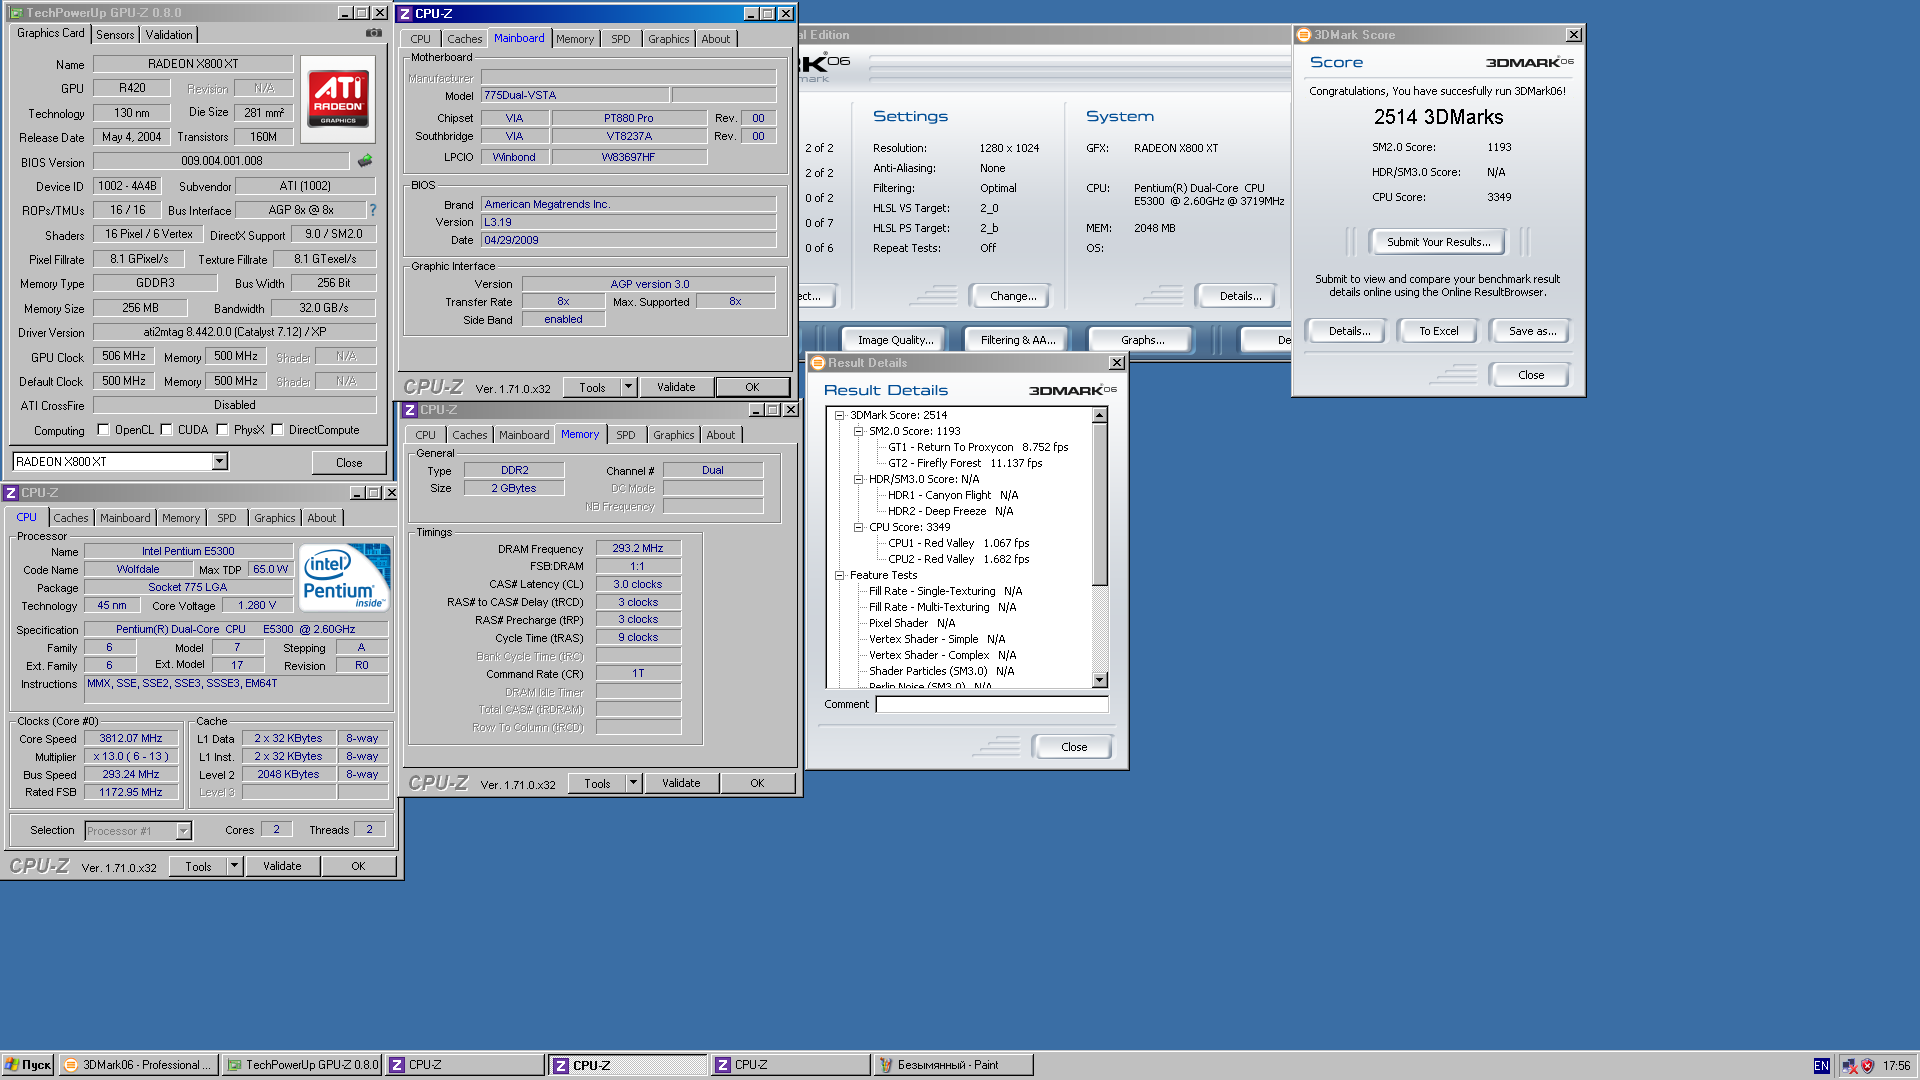Screen dimensions: 1920x1080
Task: Click Validate in the Memory CPU-Z window
Action: pyautogui.click(x=681, y=783)
